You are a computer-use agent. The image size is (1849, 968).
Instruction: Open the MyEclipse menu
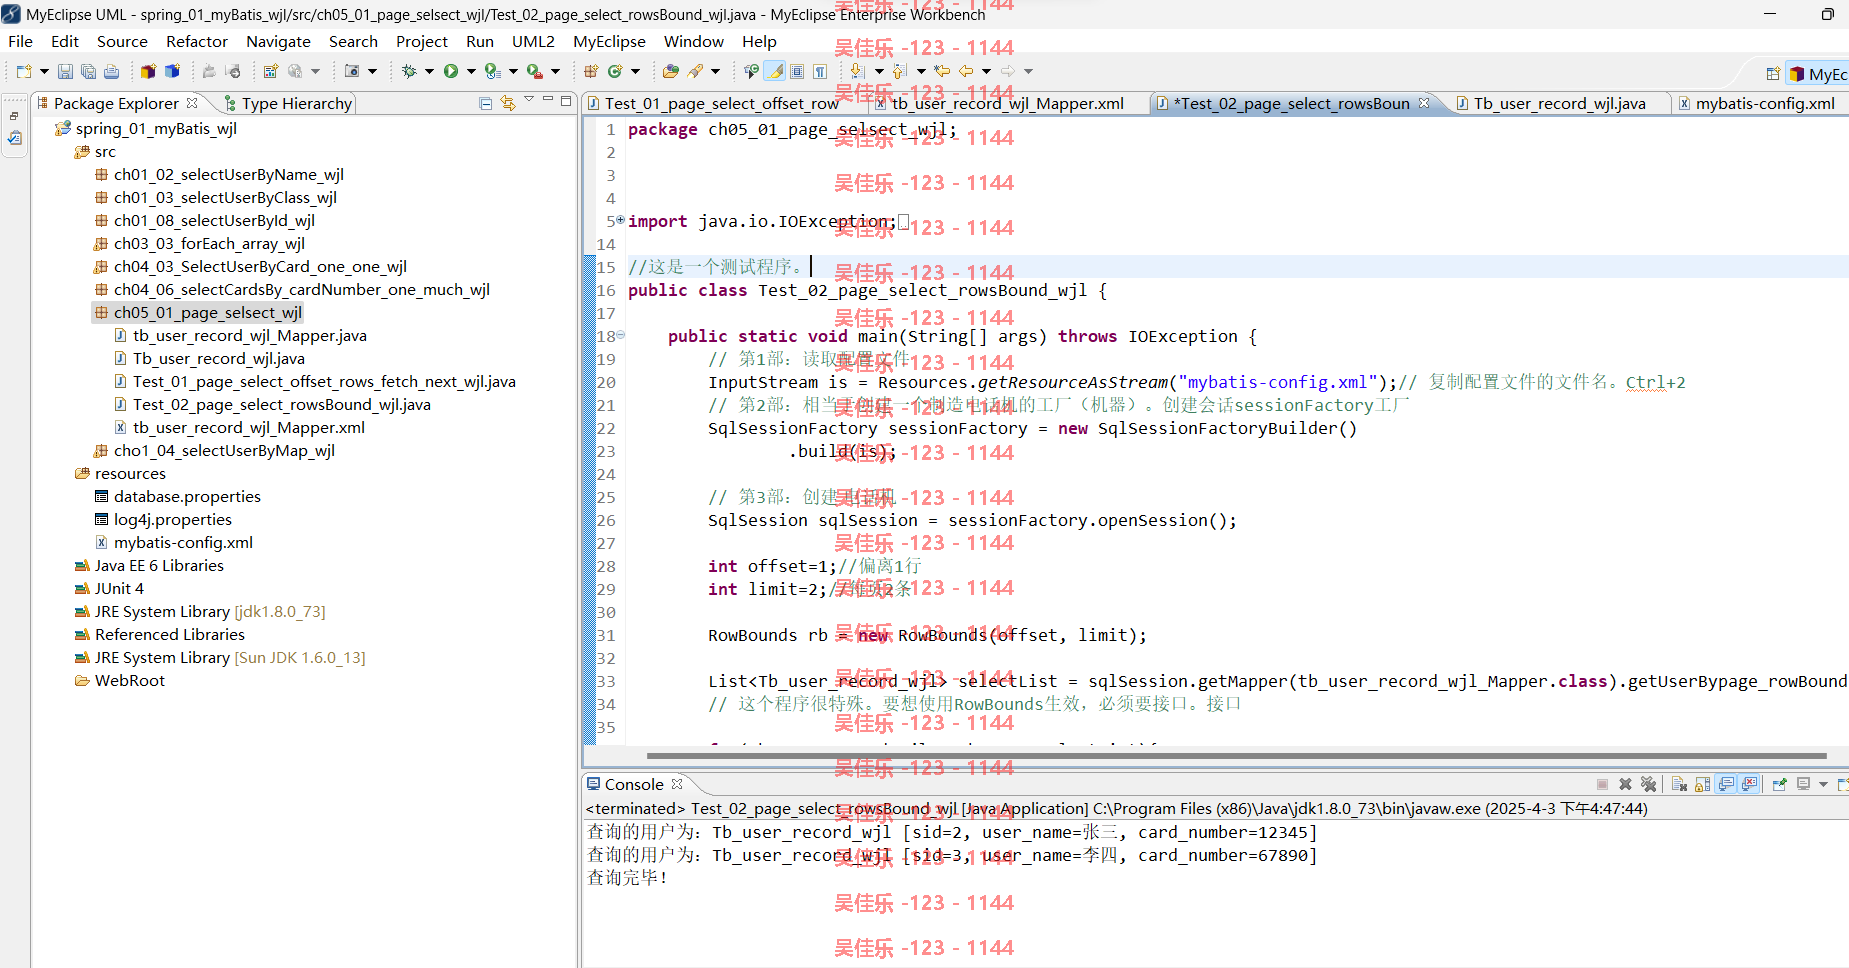[609, 41]
